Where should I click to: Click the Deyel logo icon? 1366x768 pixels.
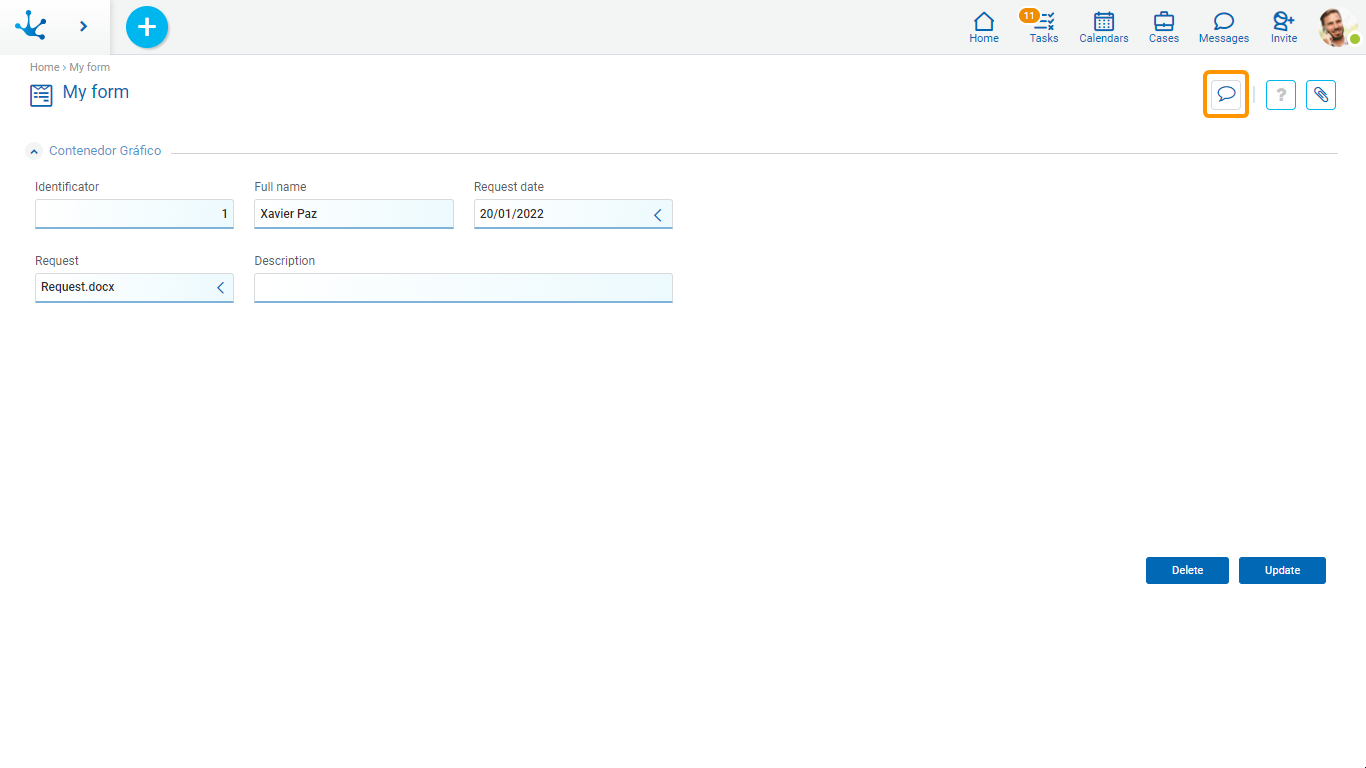(31, 26)
